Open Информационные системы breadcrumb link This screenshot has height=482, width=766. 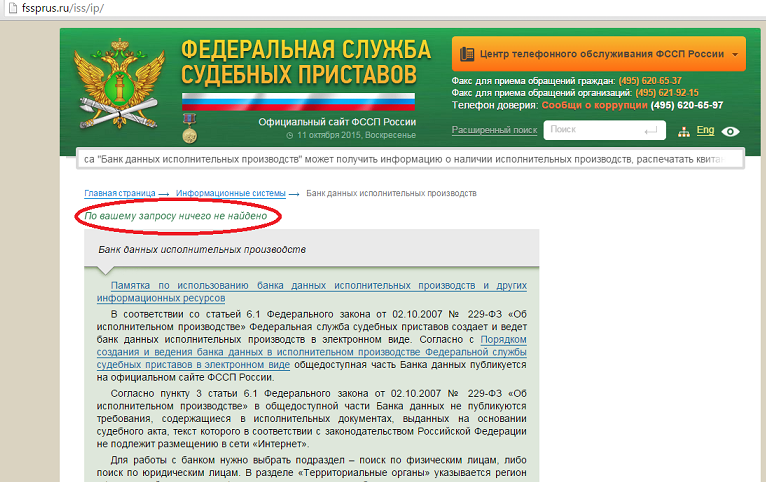tap(231, 193)
